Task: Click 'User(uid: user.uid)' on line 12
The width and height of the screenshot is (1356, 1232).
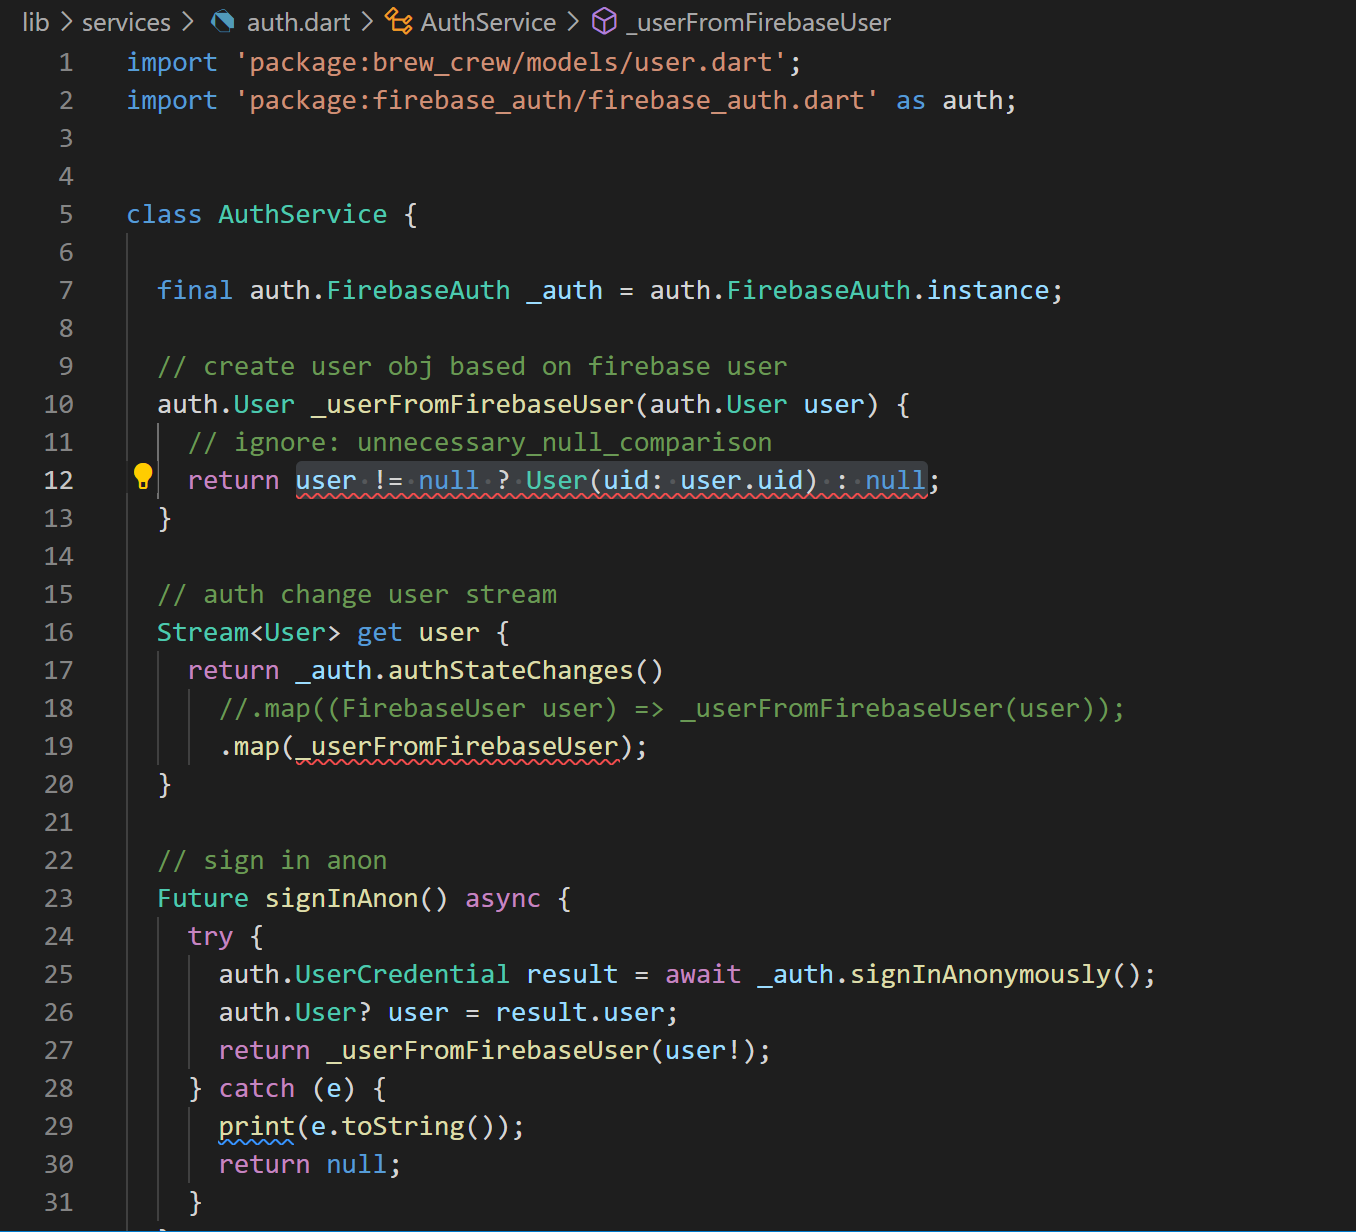Action: point(672,480)
